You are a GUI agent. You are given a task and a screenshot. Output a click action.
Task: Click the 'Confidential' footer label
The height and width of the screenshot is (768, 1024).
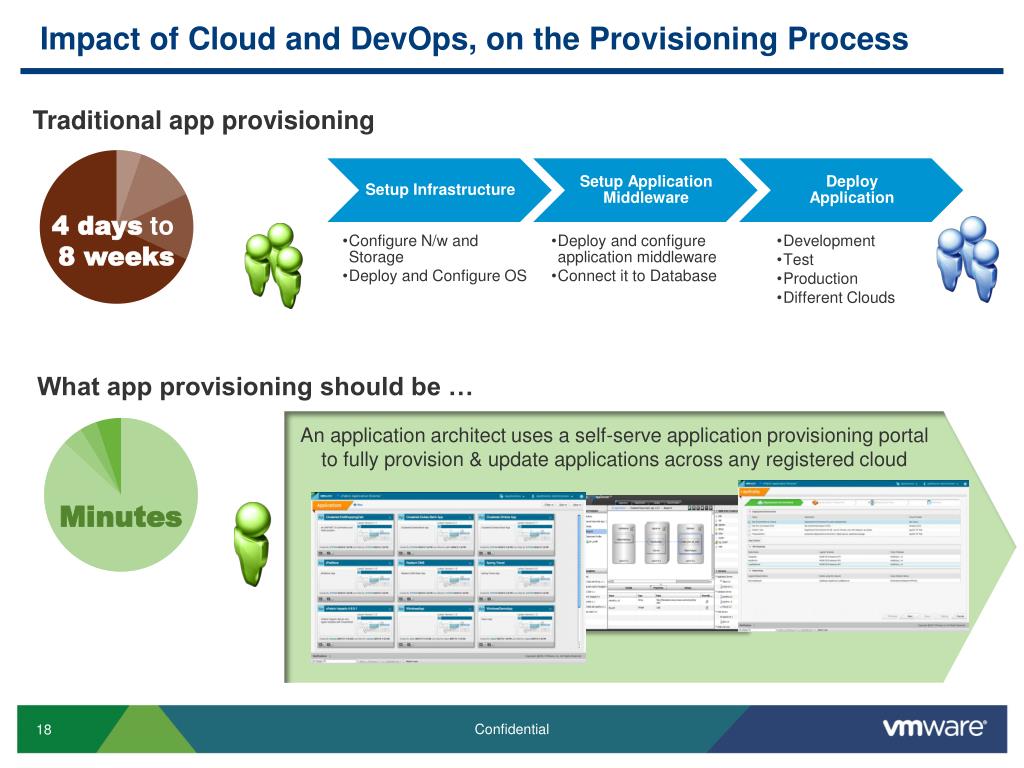512,729
